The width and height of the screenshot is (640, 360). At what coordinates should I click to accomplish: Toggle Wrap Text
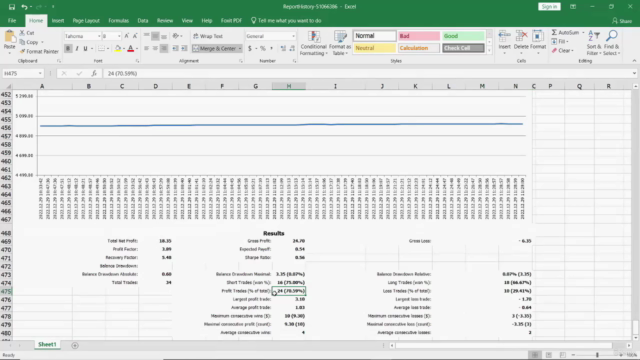coord(208,36)
